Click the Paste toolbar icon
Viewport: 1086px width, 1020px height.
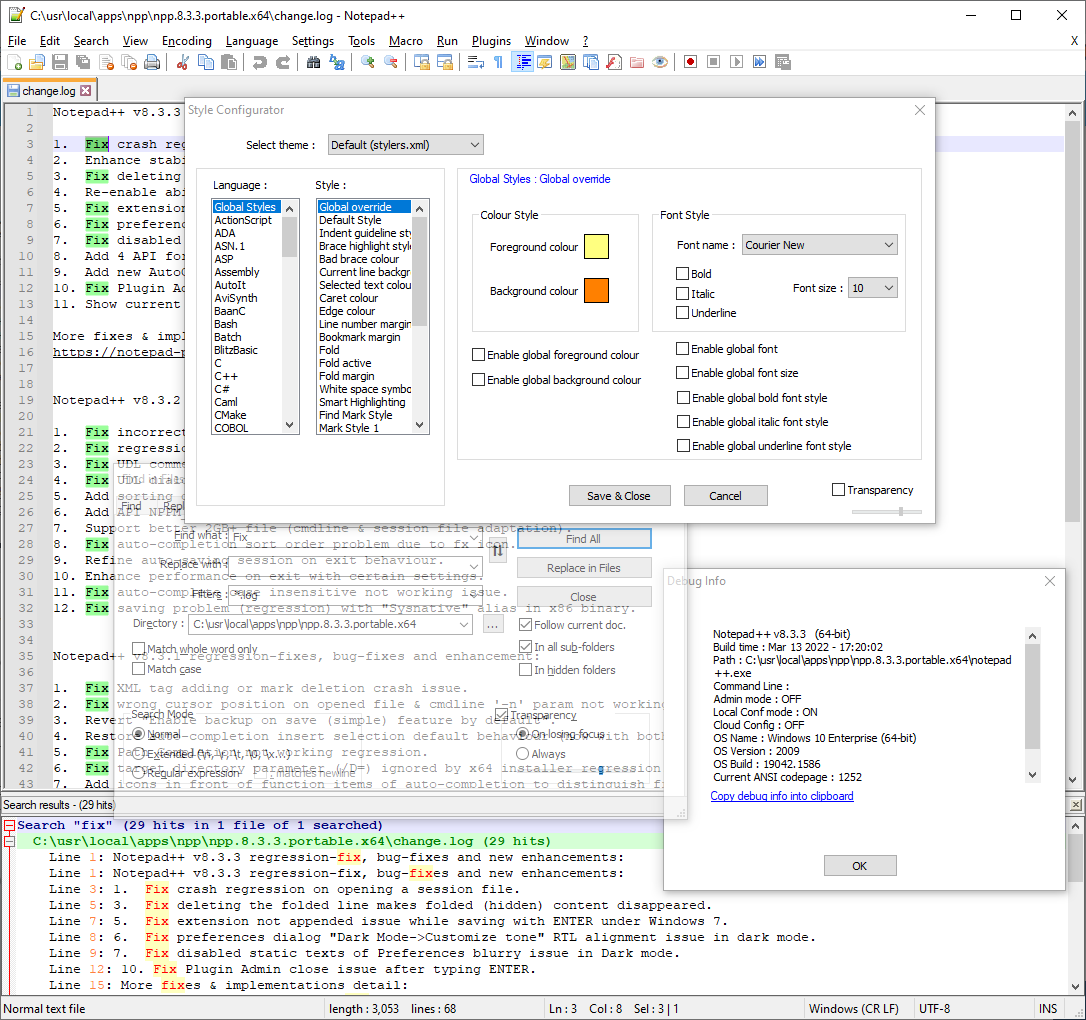(x=229, y=62)
